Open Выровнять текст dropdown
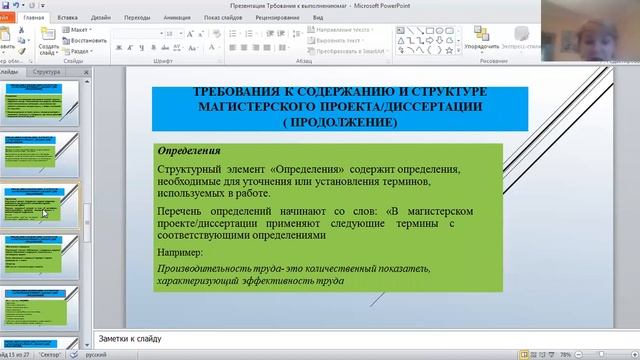 (x=335, y=40)
